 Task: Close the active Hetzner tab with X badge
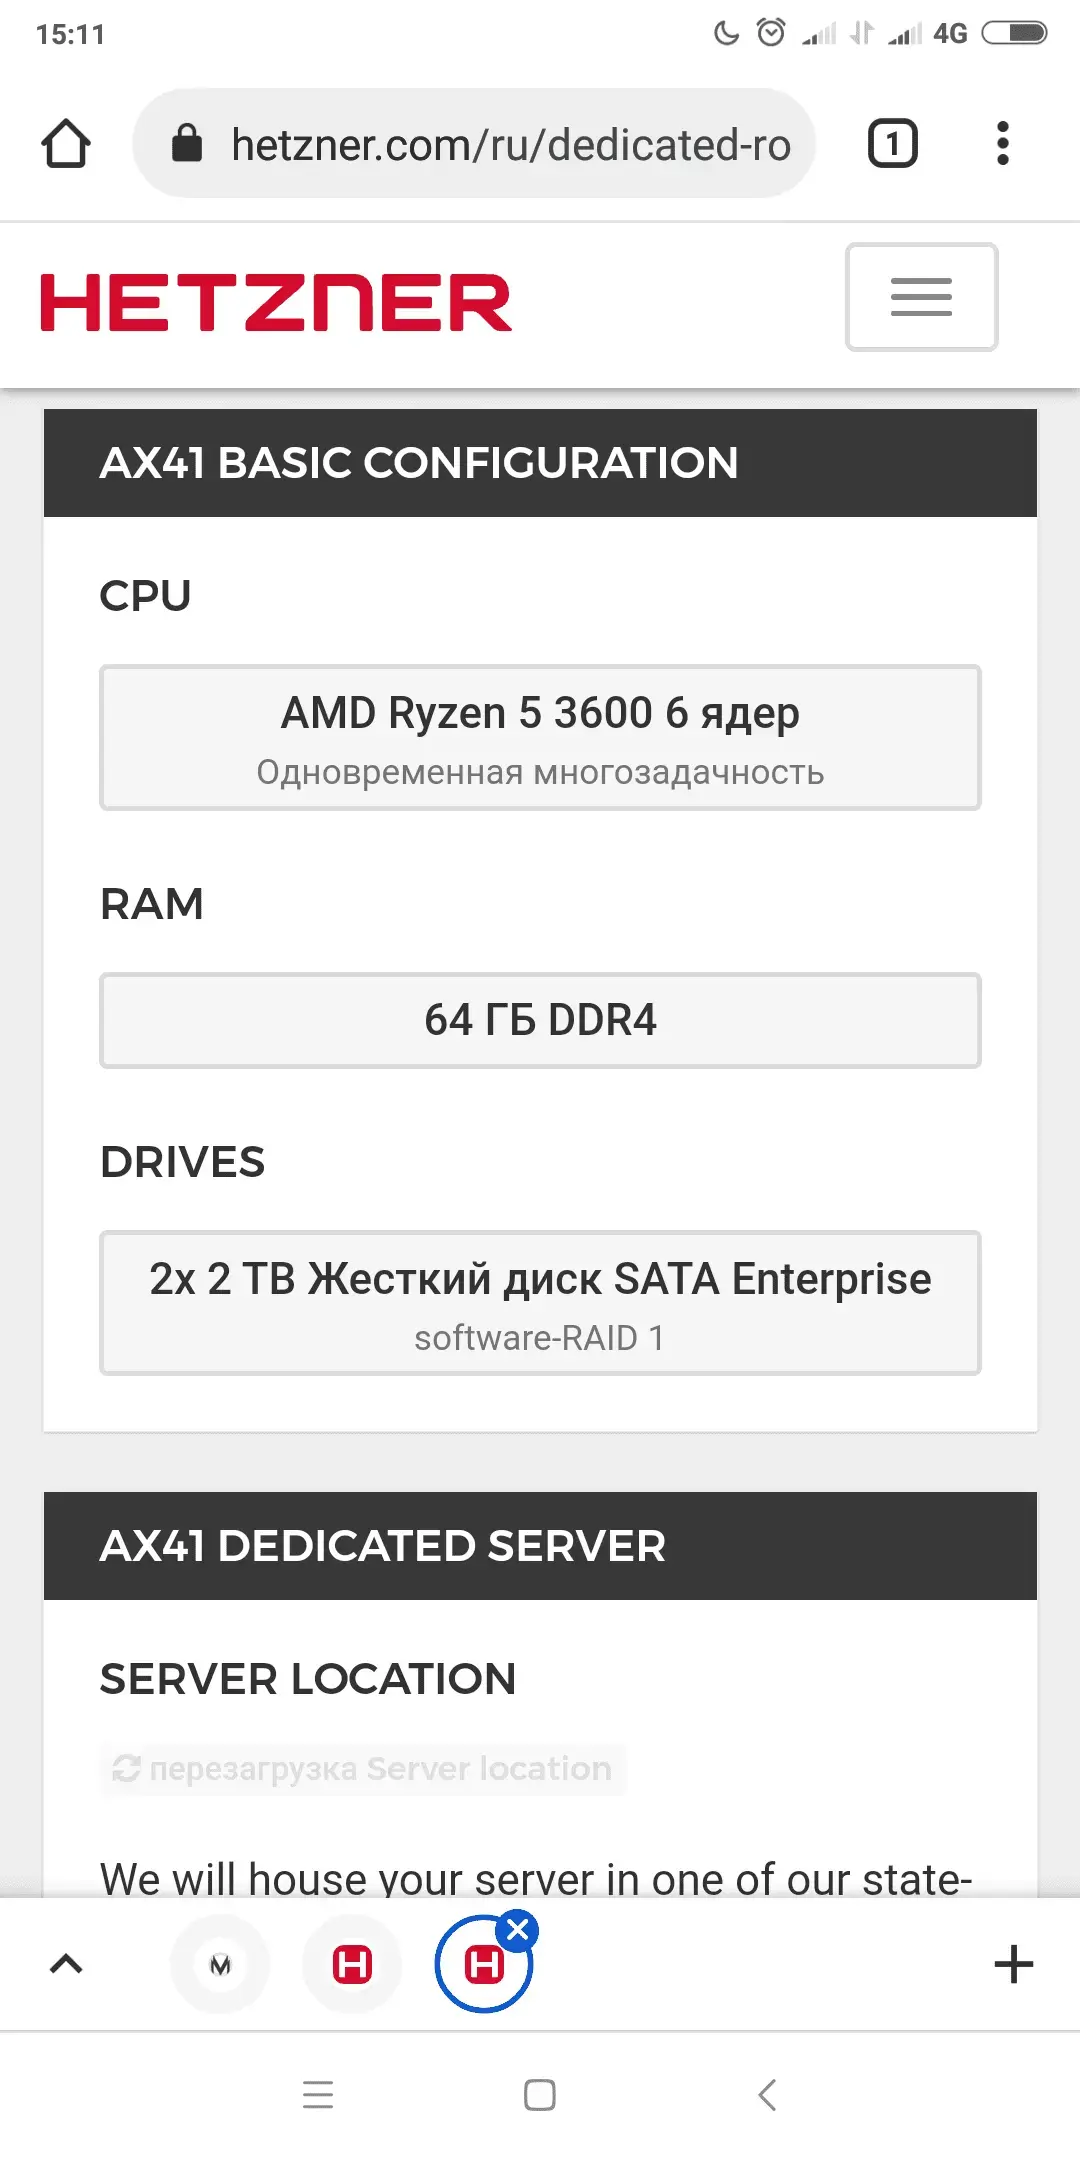pos(518,1930)
